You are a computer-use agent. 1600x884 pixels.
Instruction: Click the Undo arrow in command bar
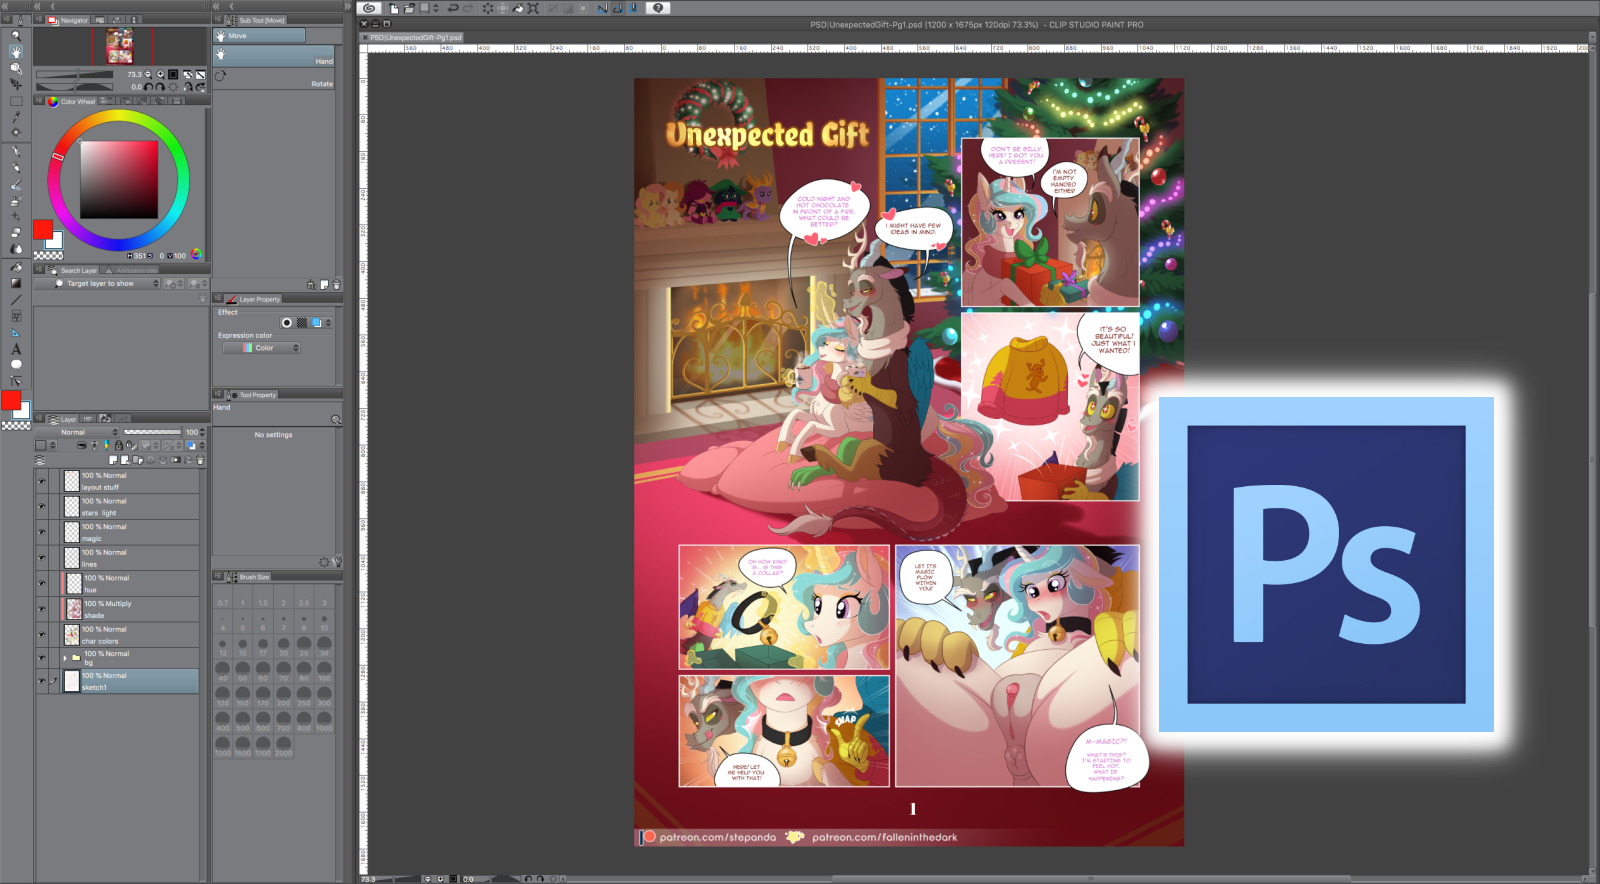pos(453,8)
